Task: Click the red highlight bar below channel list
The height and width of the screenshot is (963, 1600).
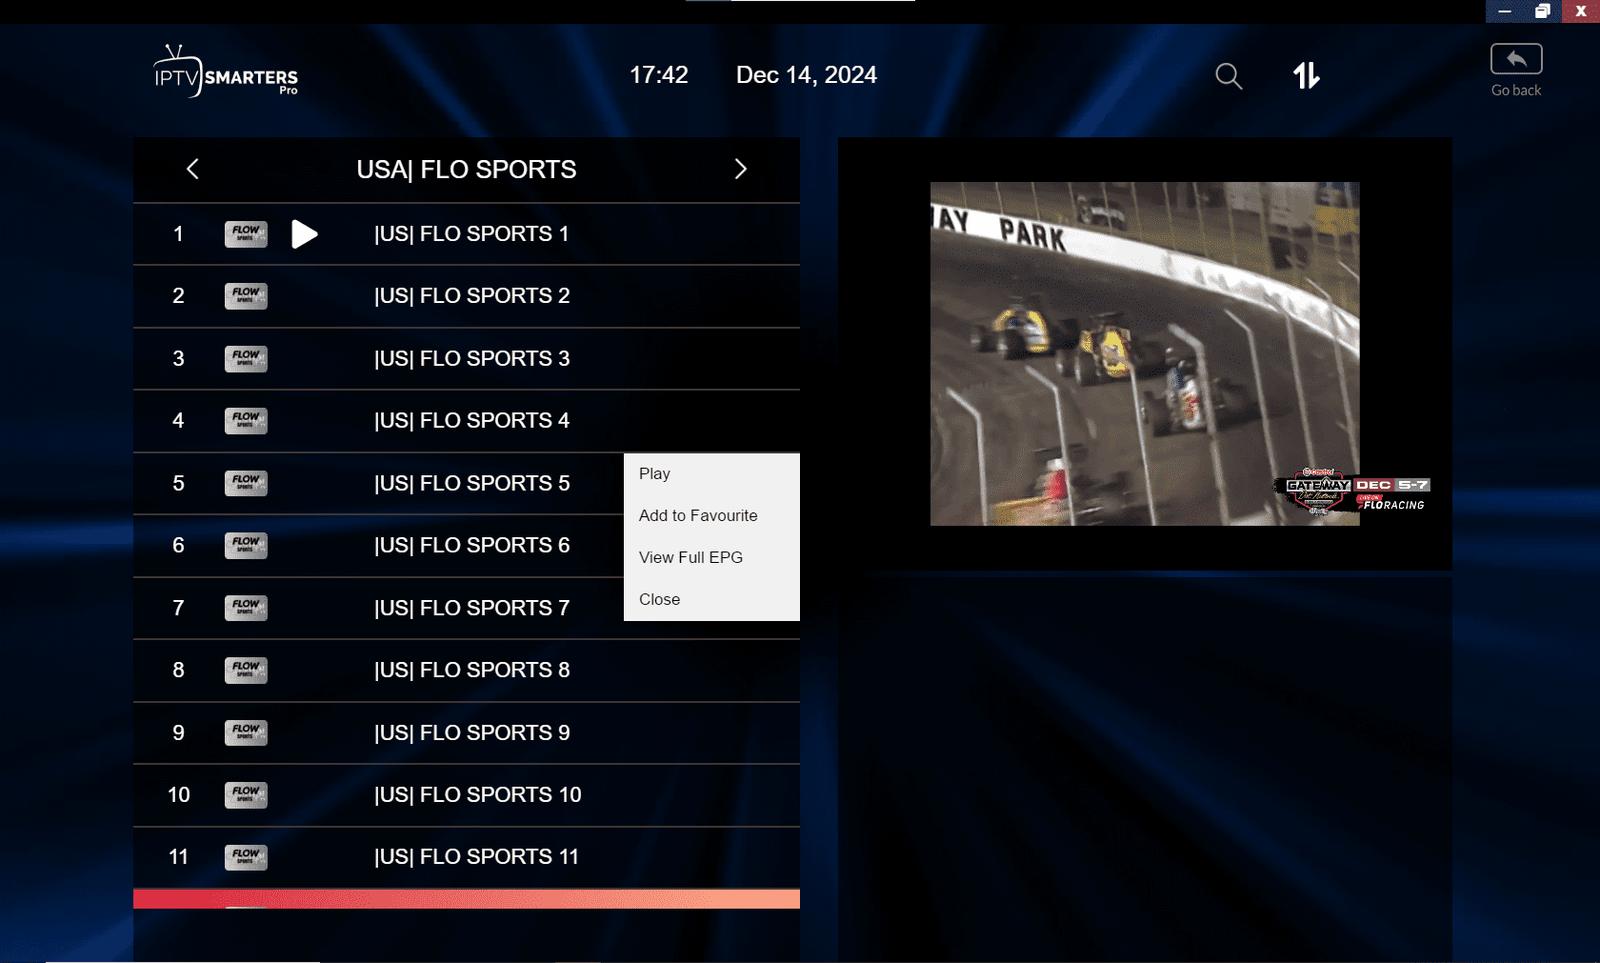Action: [466, 899]
